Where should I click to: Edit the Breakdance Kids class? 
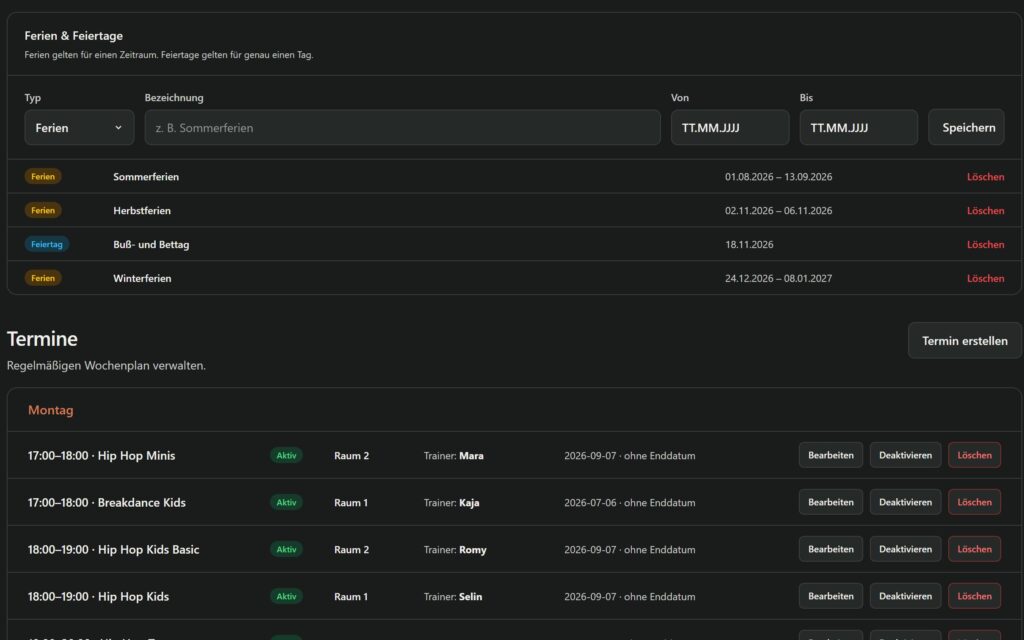coord(830,502)
